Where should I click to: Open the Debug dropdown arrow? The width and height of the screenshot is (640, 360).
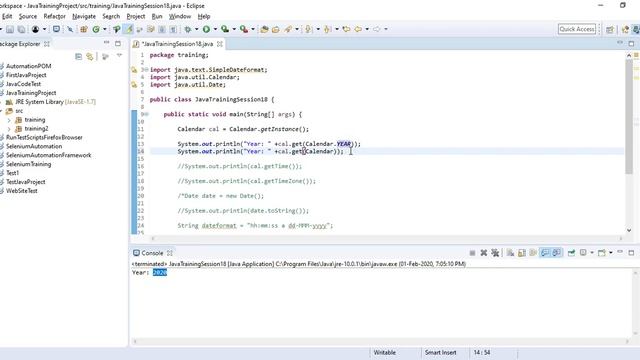(x=196, y=29)
